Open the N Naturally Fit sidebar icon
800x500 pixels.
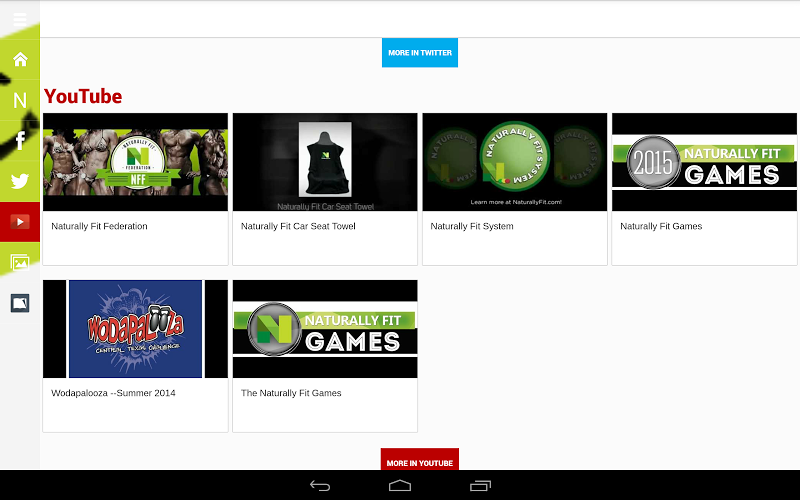[20, 100]
